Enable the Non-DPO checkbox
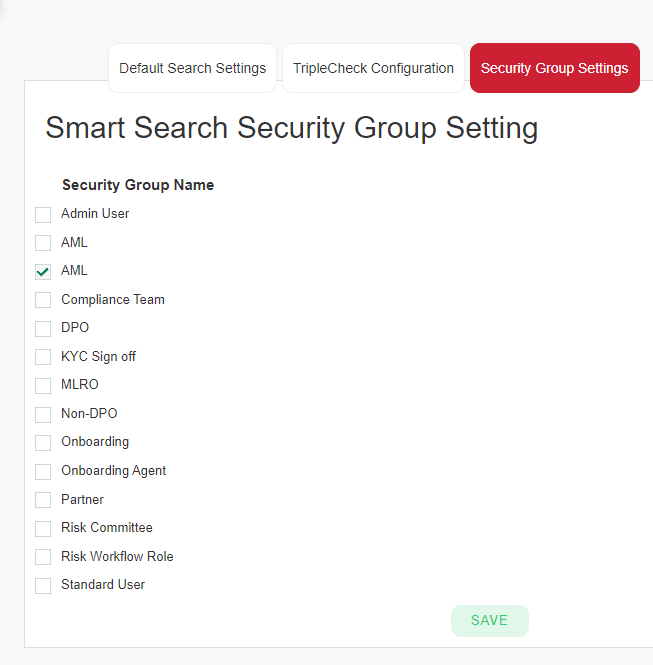This screenshot has width=653, height=665. click(43, 414)
